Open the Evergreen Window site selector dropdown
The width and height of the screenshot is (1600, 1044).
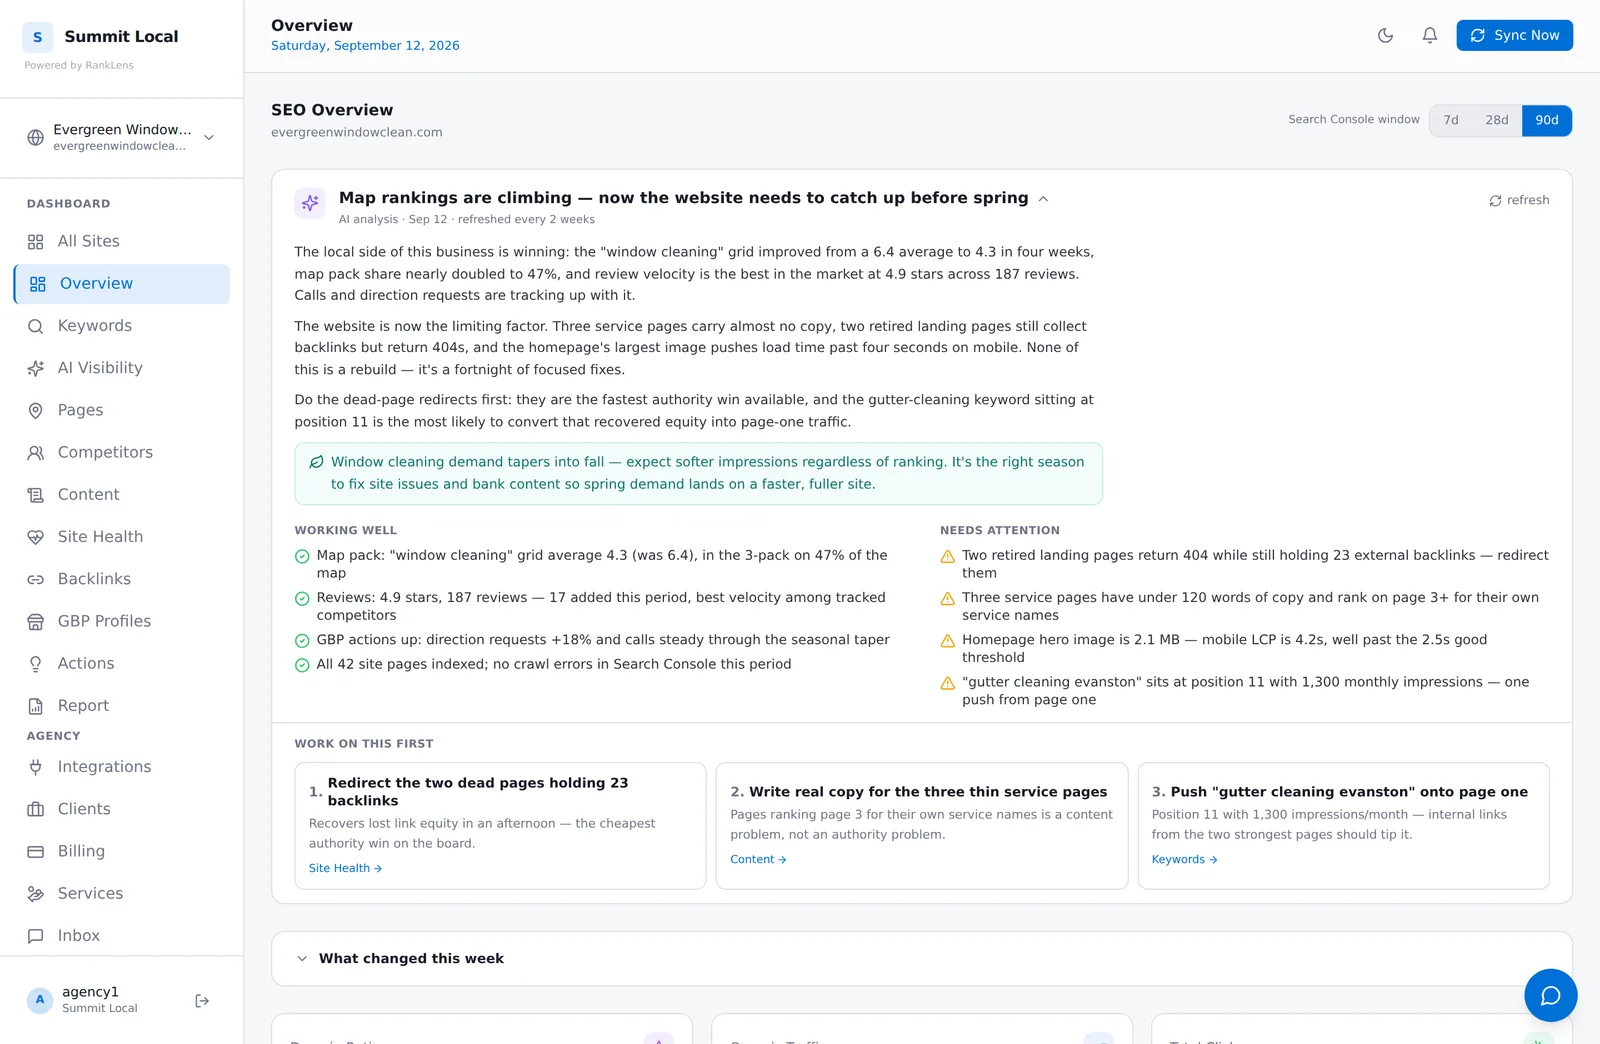(121, 138)
